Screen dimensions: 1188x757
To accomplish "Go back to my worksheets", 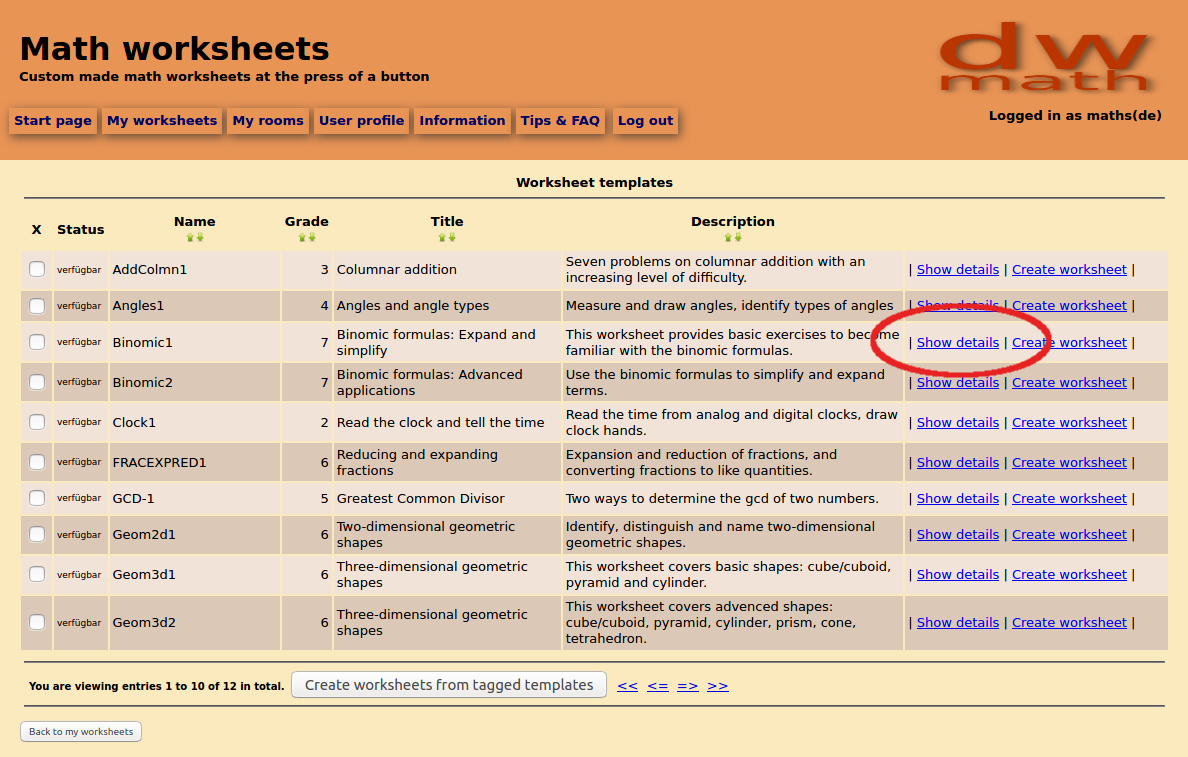I will (x=80, y=731).
